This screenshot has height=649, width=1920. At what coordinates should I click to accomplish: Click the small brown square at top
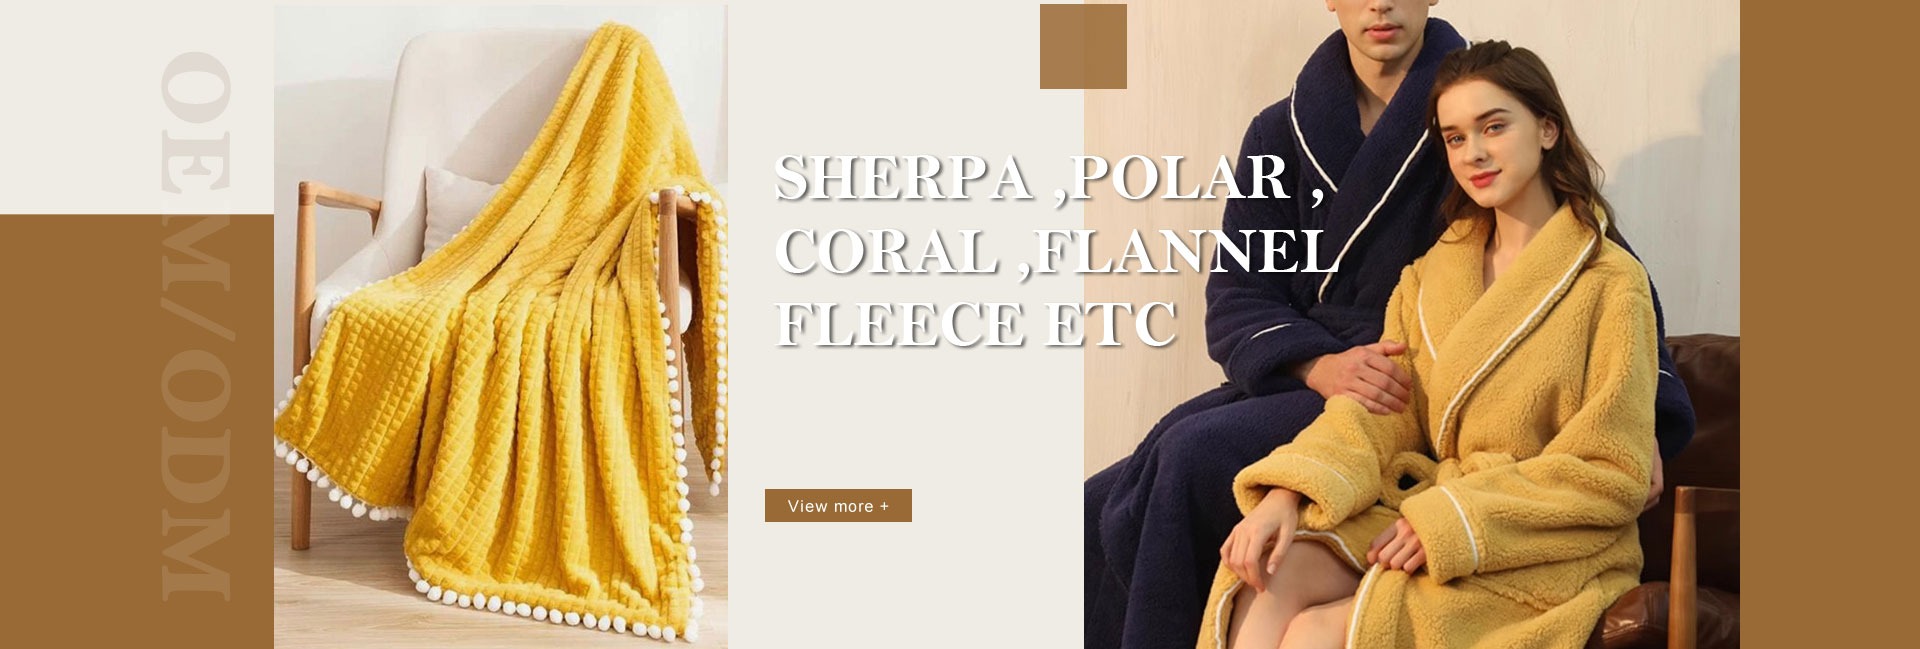click(1083, 46)
